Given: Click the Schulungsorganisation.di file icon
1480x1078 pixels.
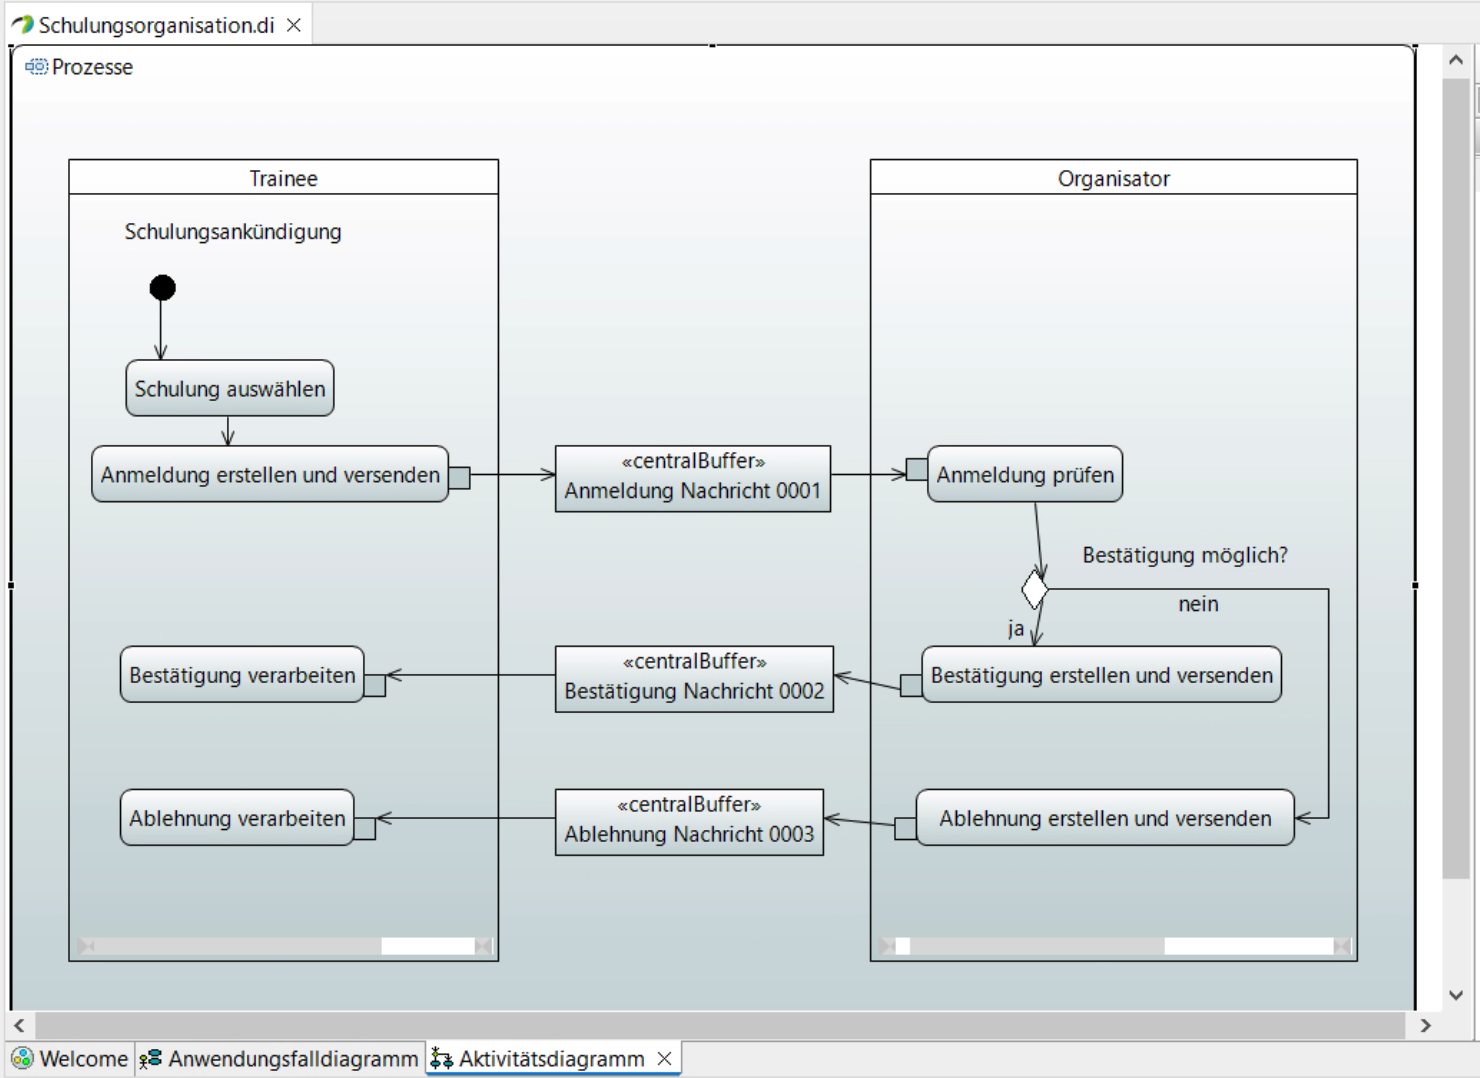Looking at the screenshot, I should 23,24.
